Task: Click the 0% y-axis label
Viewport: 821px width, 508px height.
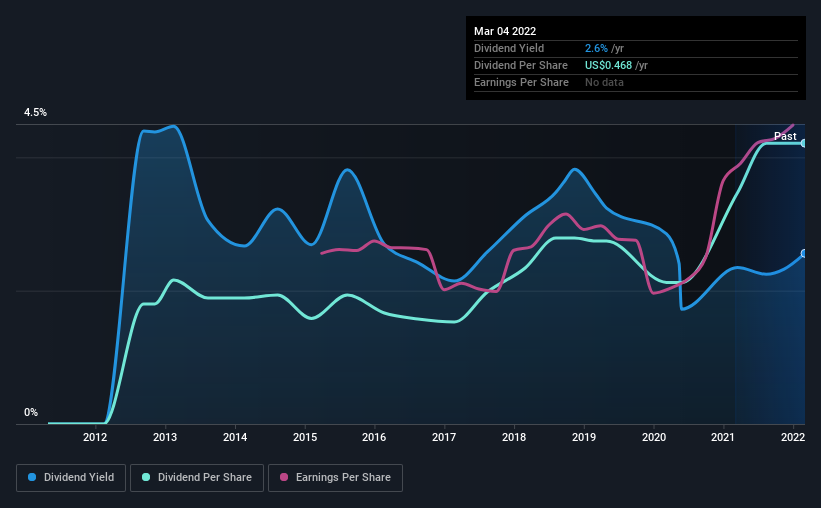Action: [x=31, y=413]
